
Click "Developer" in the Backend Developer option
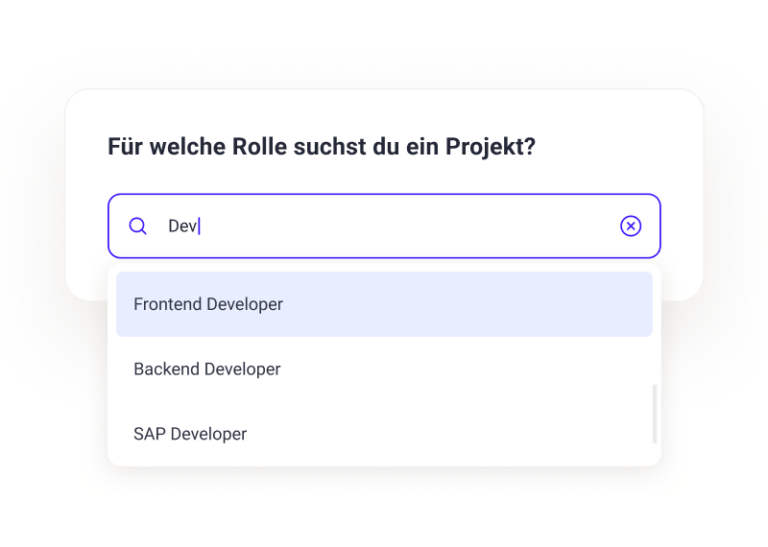coord(242,369)
